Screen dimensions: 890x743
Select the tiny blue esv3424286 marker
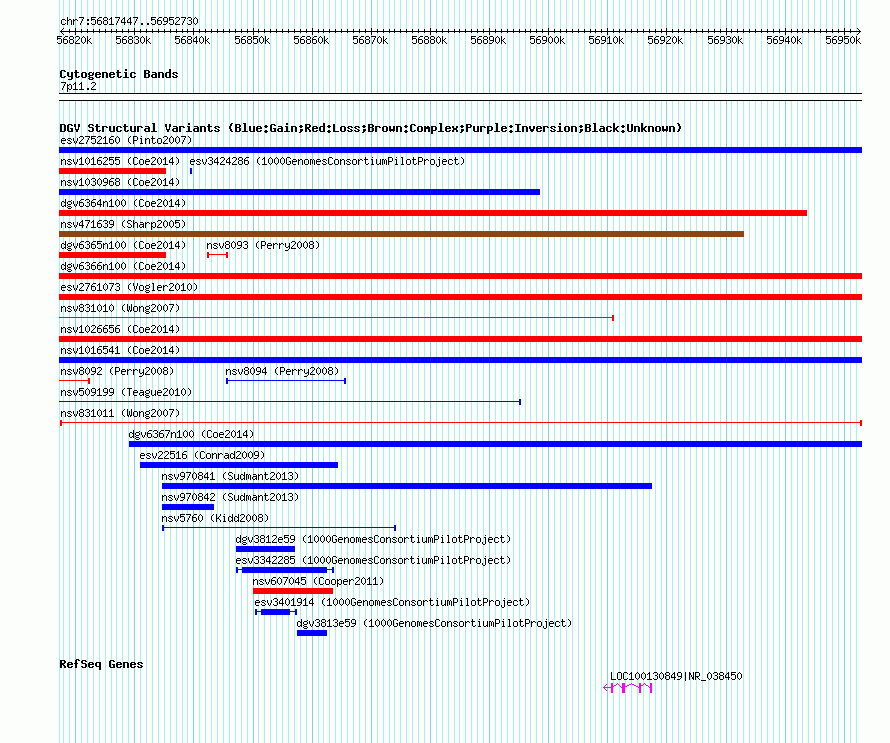191,171
